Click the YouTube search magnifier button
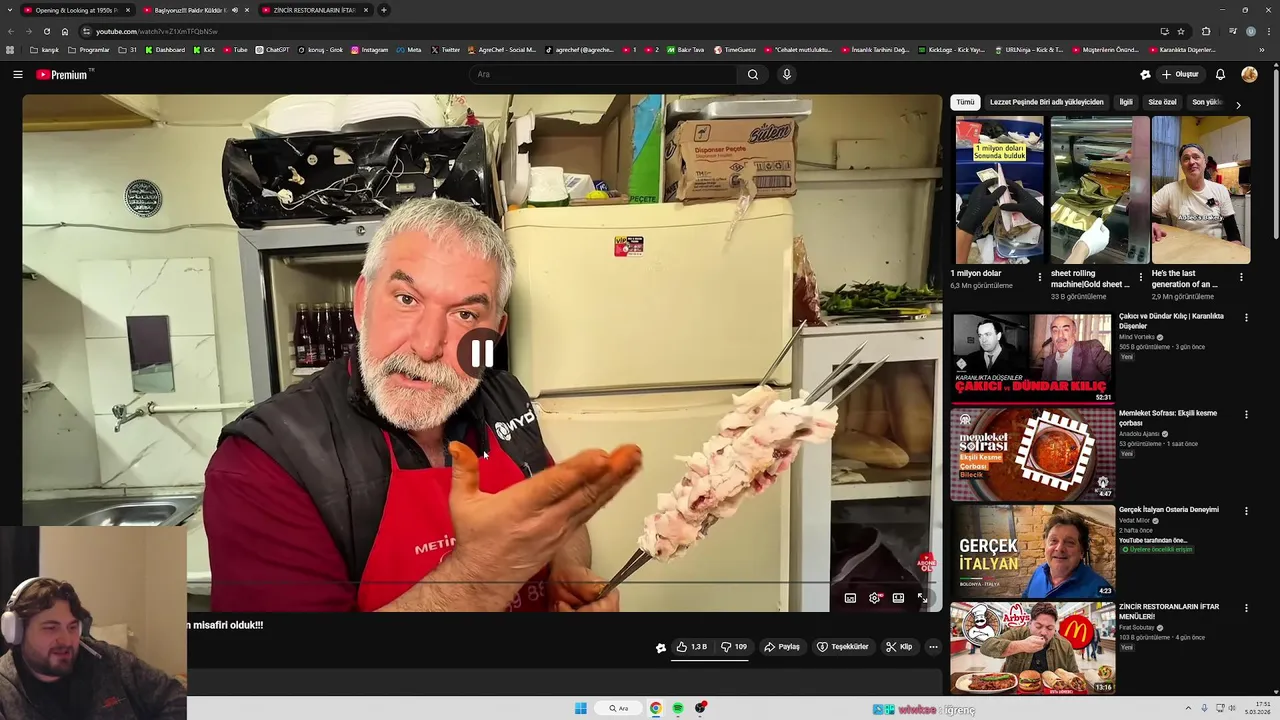 click(753, 74)
